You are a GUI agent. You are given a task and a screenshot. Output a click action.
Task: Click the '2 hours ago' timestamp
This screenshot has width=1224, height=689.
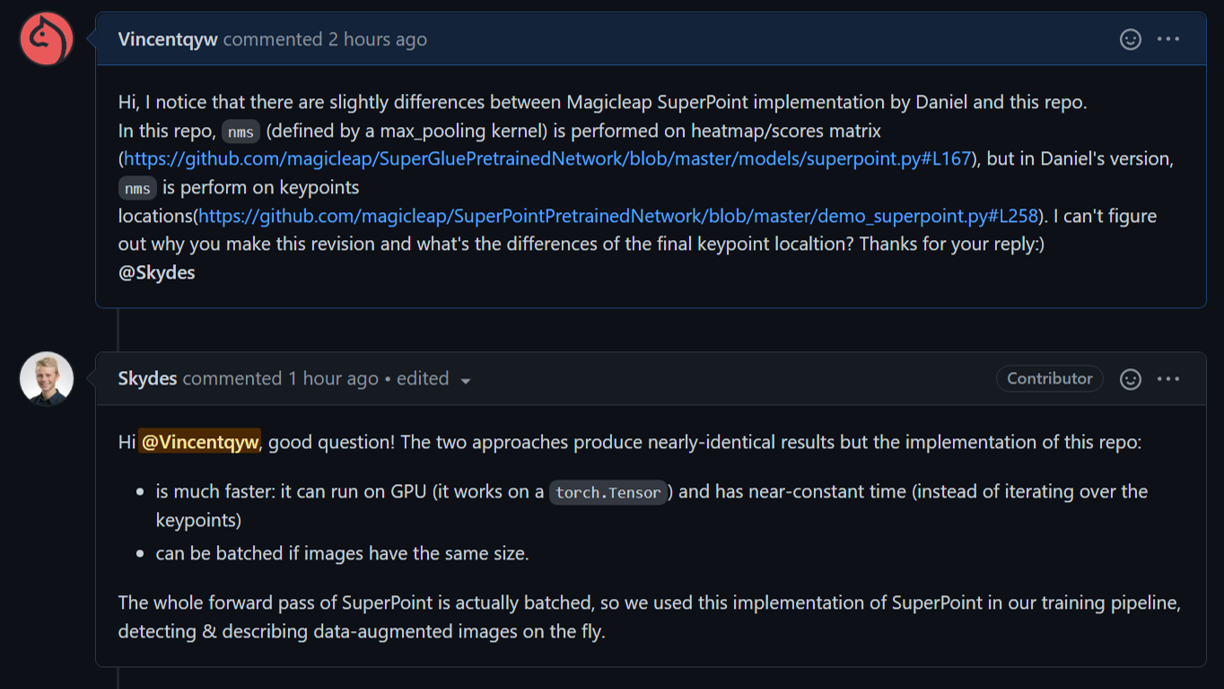coord(377,39)
